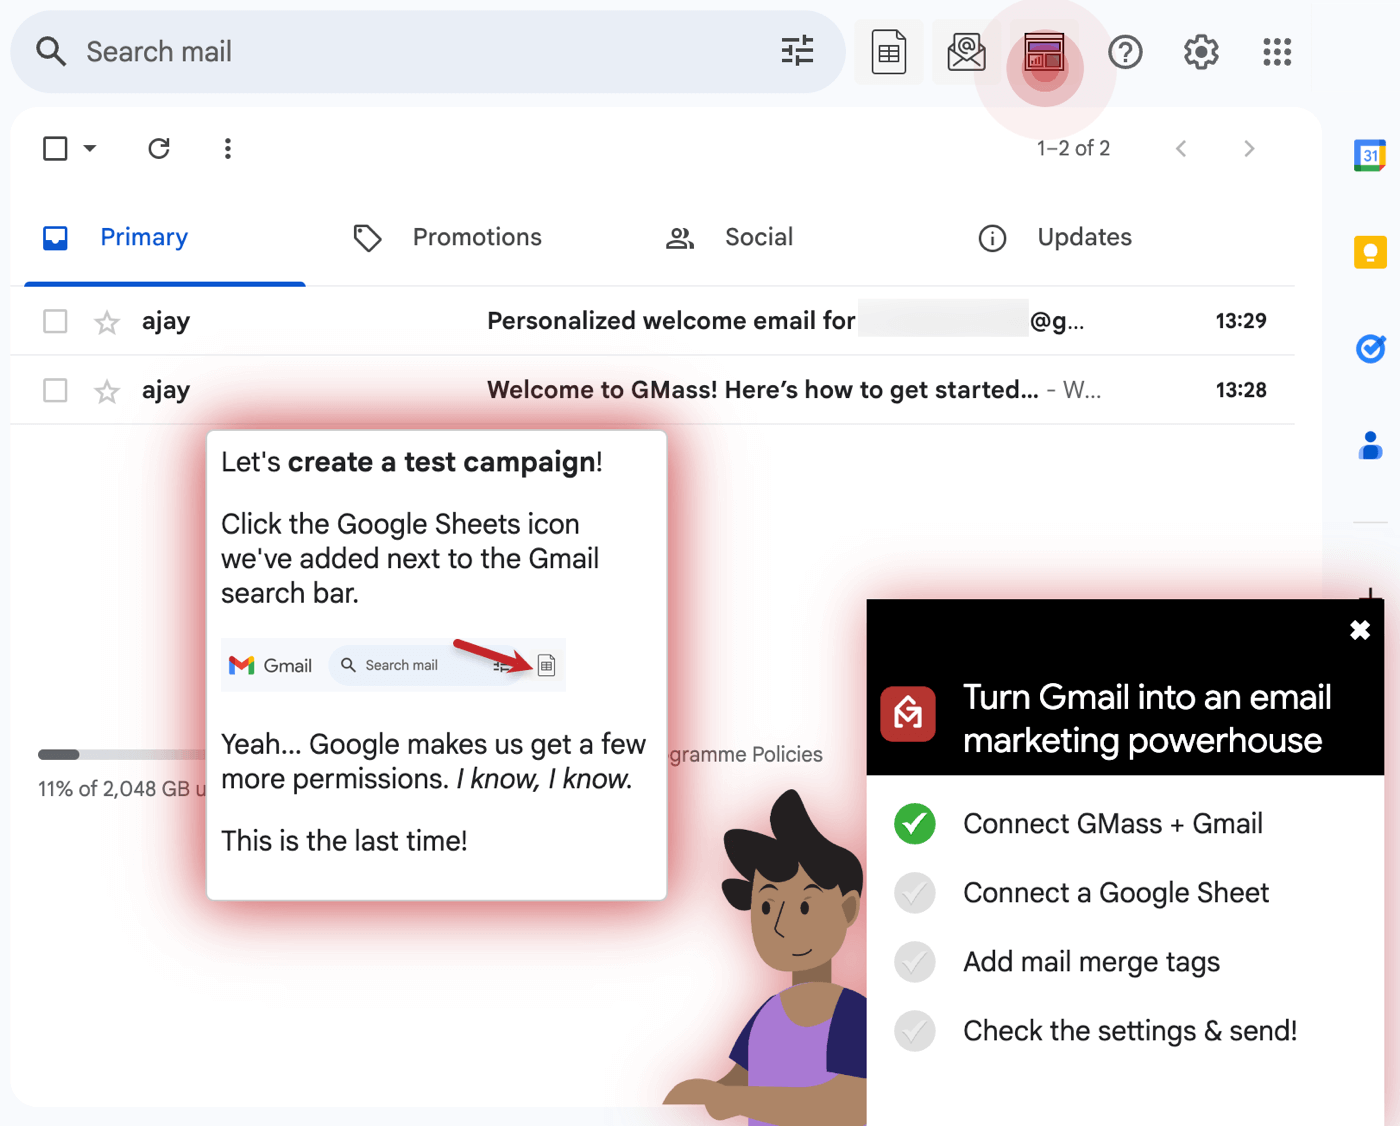Click the storage used percentage text
Screen dimensions: 1400x1126
coord(122,789)
